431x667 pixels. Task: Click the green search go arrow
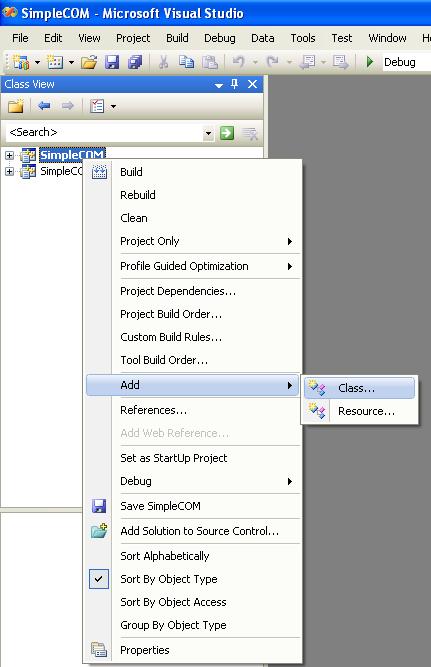(x=227, y=133)
